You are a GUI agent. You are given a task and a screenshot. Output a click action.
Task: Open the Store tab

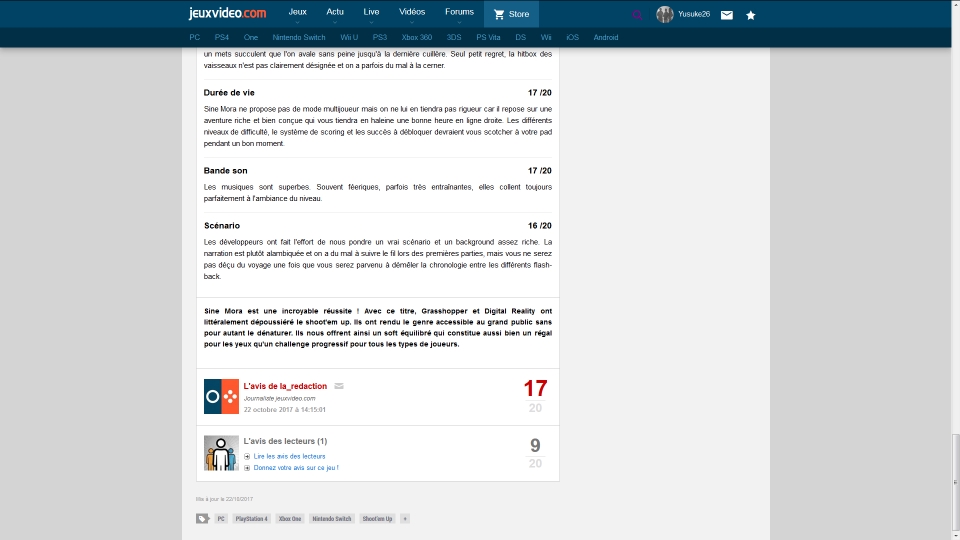pyautogui.click(x=511, y=14)
